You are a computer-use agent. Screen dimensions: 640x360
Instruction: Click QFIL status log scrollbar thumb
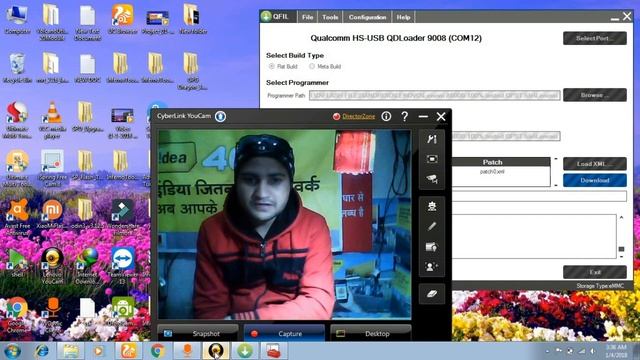pos(621,249)
